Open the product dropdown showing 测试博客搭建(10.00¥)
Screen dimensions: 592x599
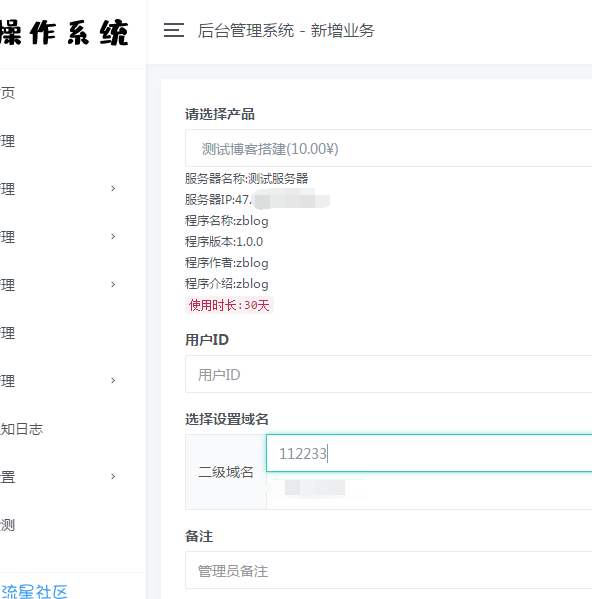tap(388, 148)
